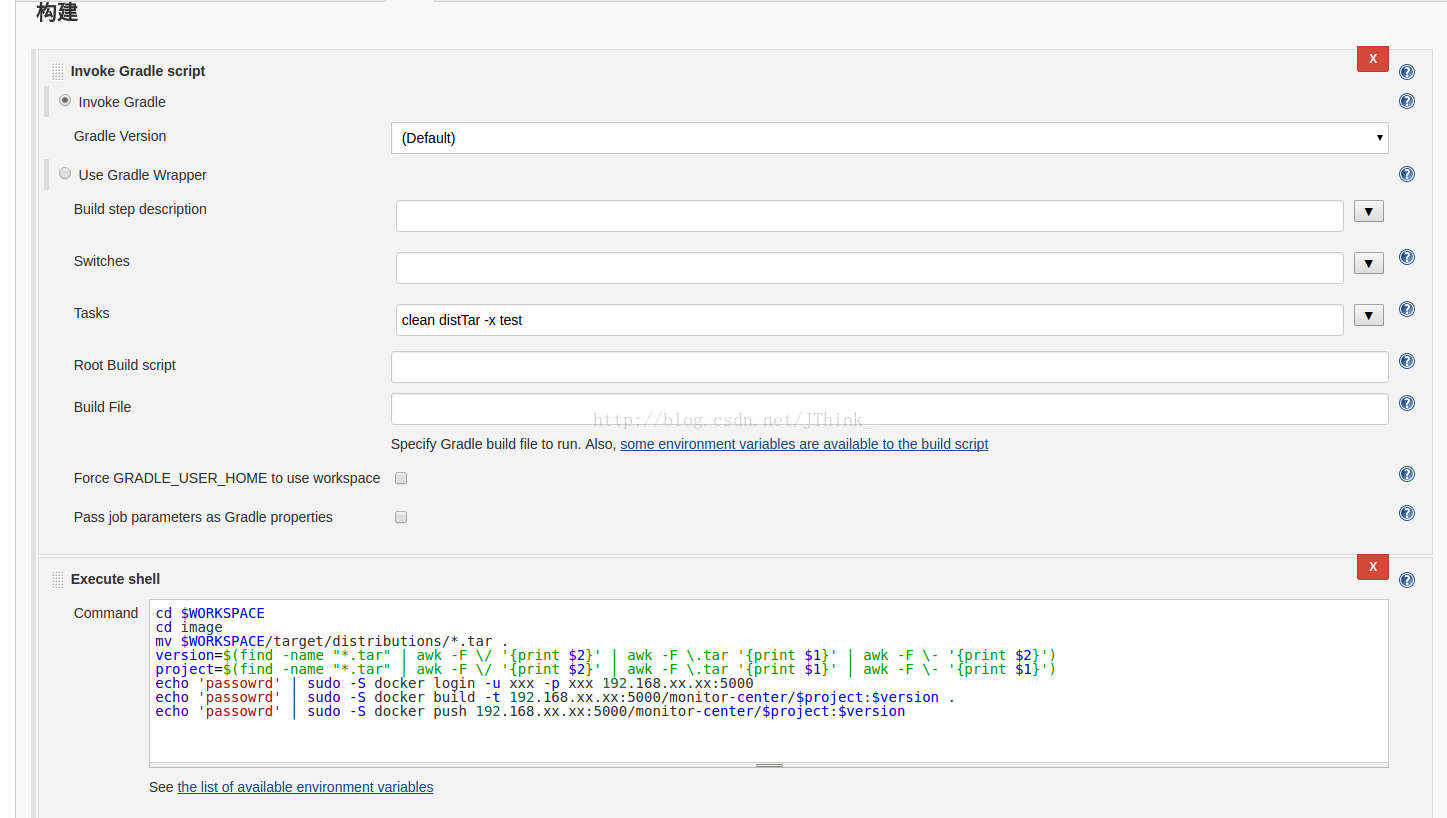The width and height of the screenshot is (1447, 818).
Task: Click into the Tasks field with clean distTar
Action: point(869,320)
